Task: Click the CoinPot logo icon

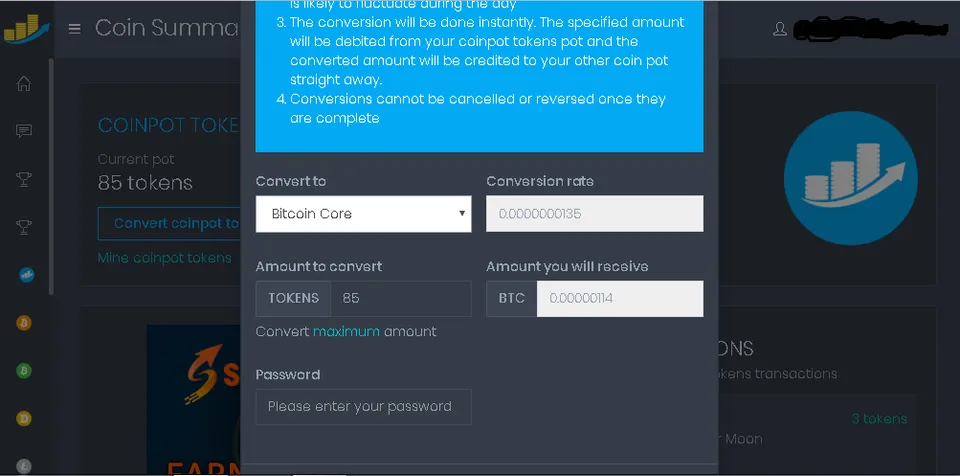Action: [x=26, y=29]
